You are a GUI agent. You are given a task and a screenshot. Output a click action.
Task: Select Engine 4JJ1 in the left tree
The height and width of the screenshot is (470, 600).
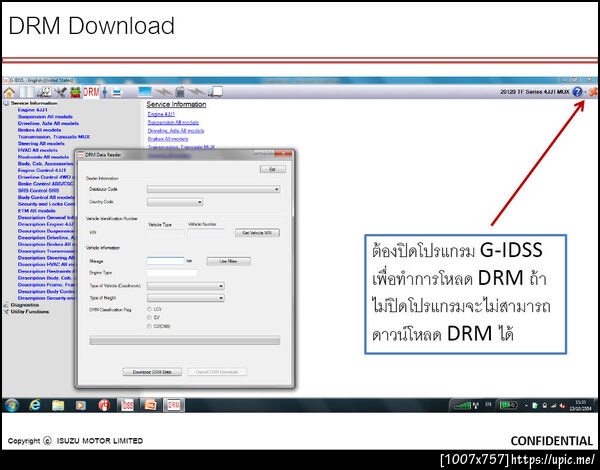coord(33,110)
